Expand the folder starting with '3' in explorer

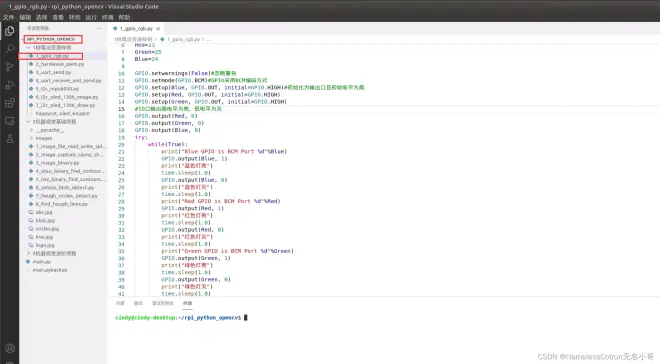[54, 253]
